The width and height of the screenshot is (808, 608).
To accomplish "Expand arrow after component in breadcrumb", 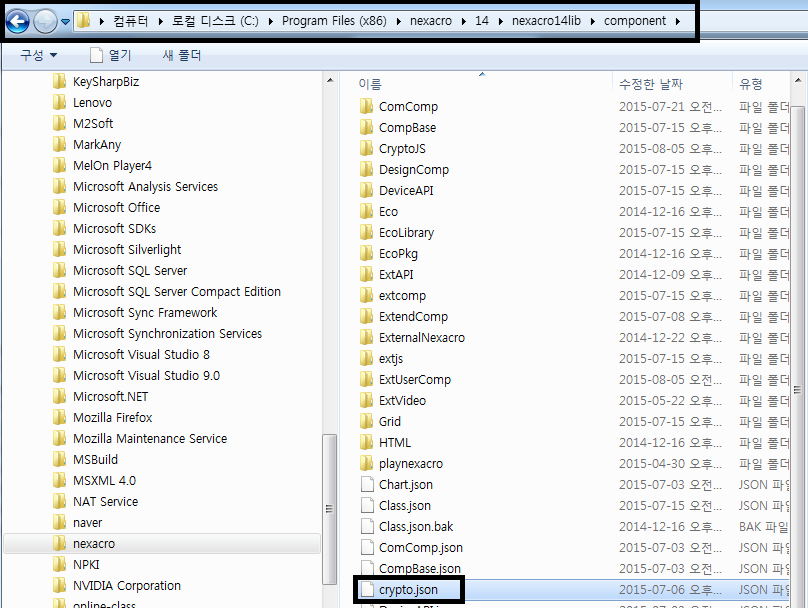I will pos(678,21).
